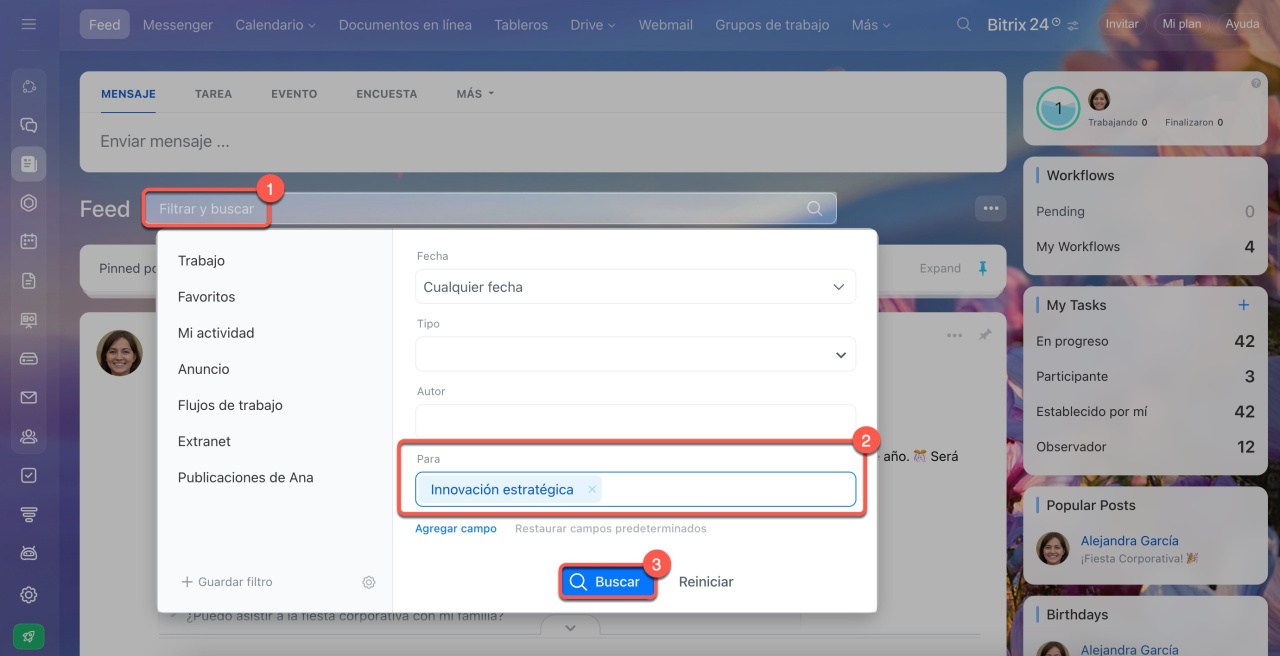Click the Filtrar y buscar field
1280x656 pixels.
point(490,209)
